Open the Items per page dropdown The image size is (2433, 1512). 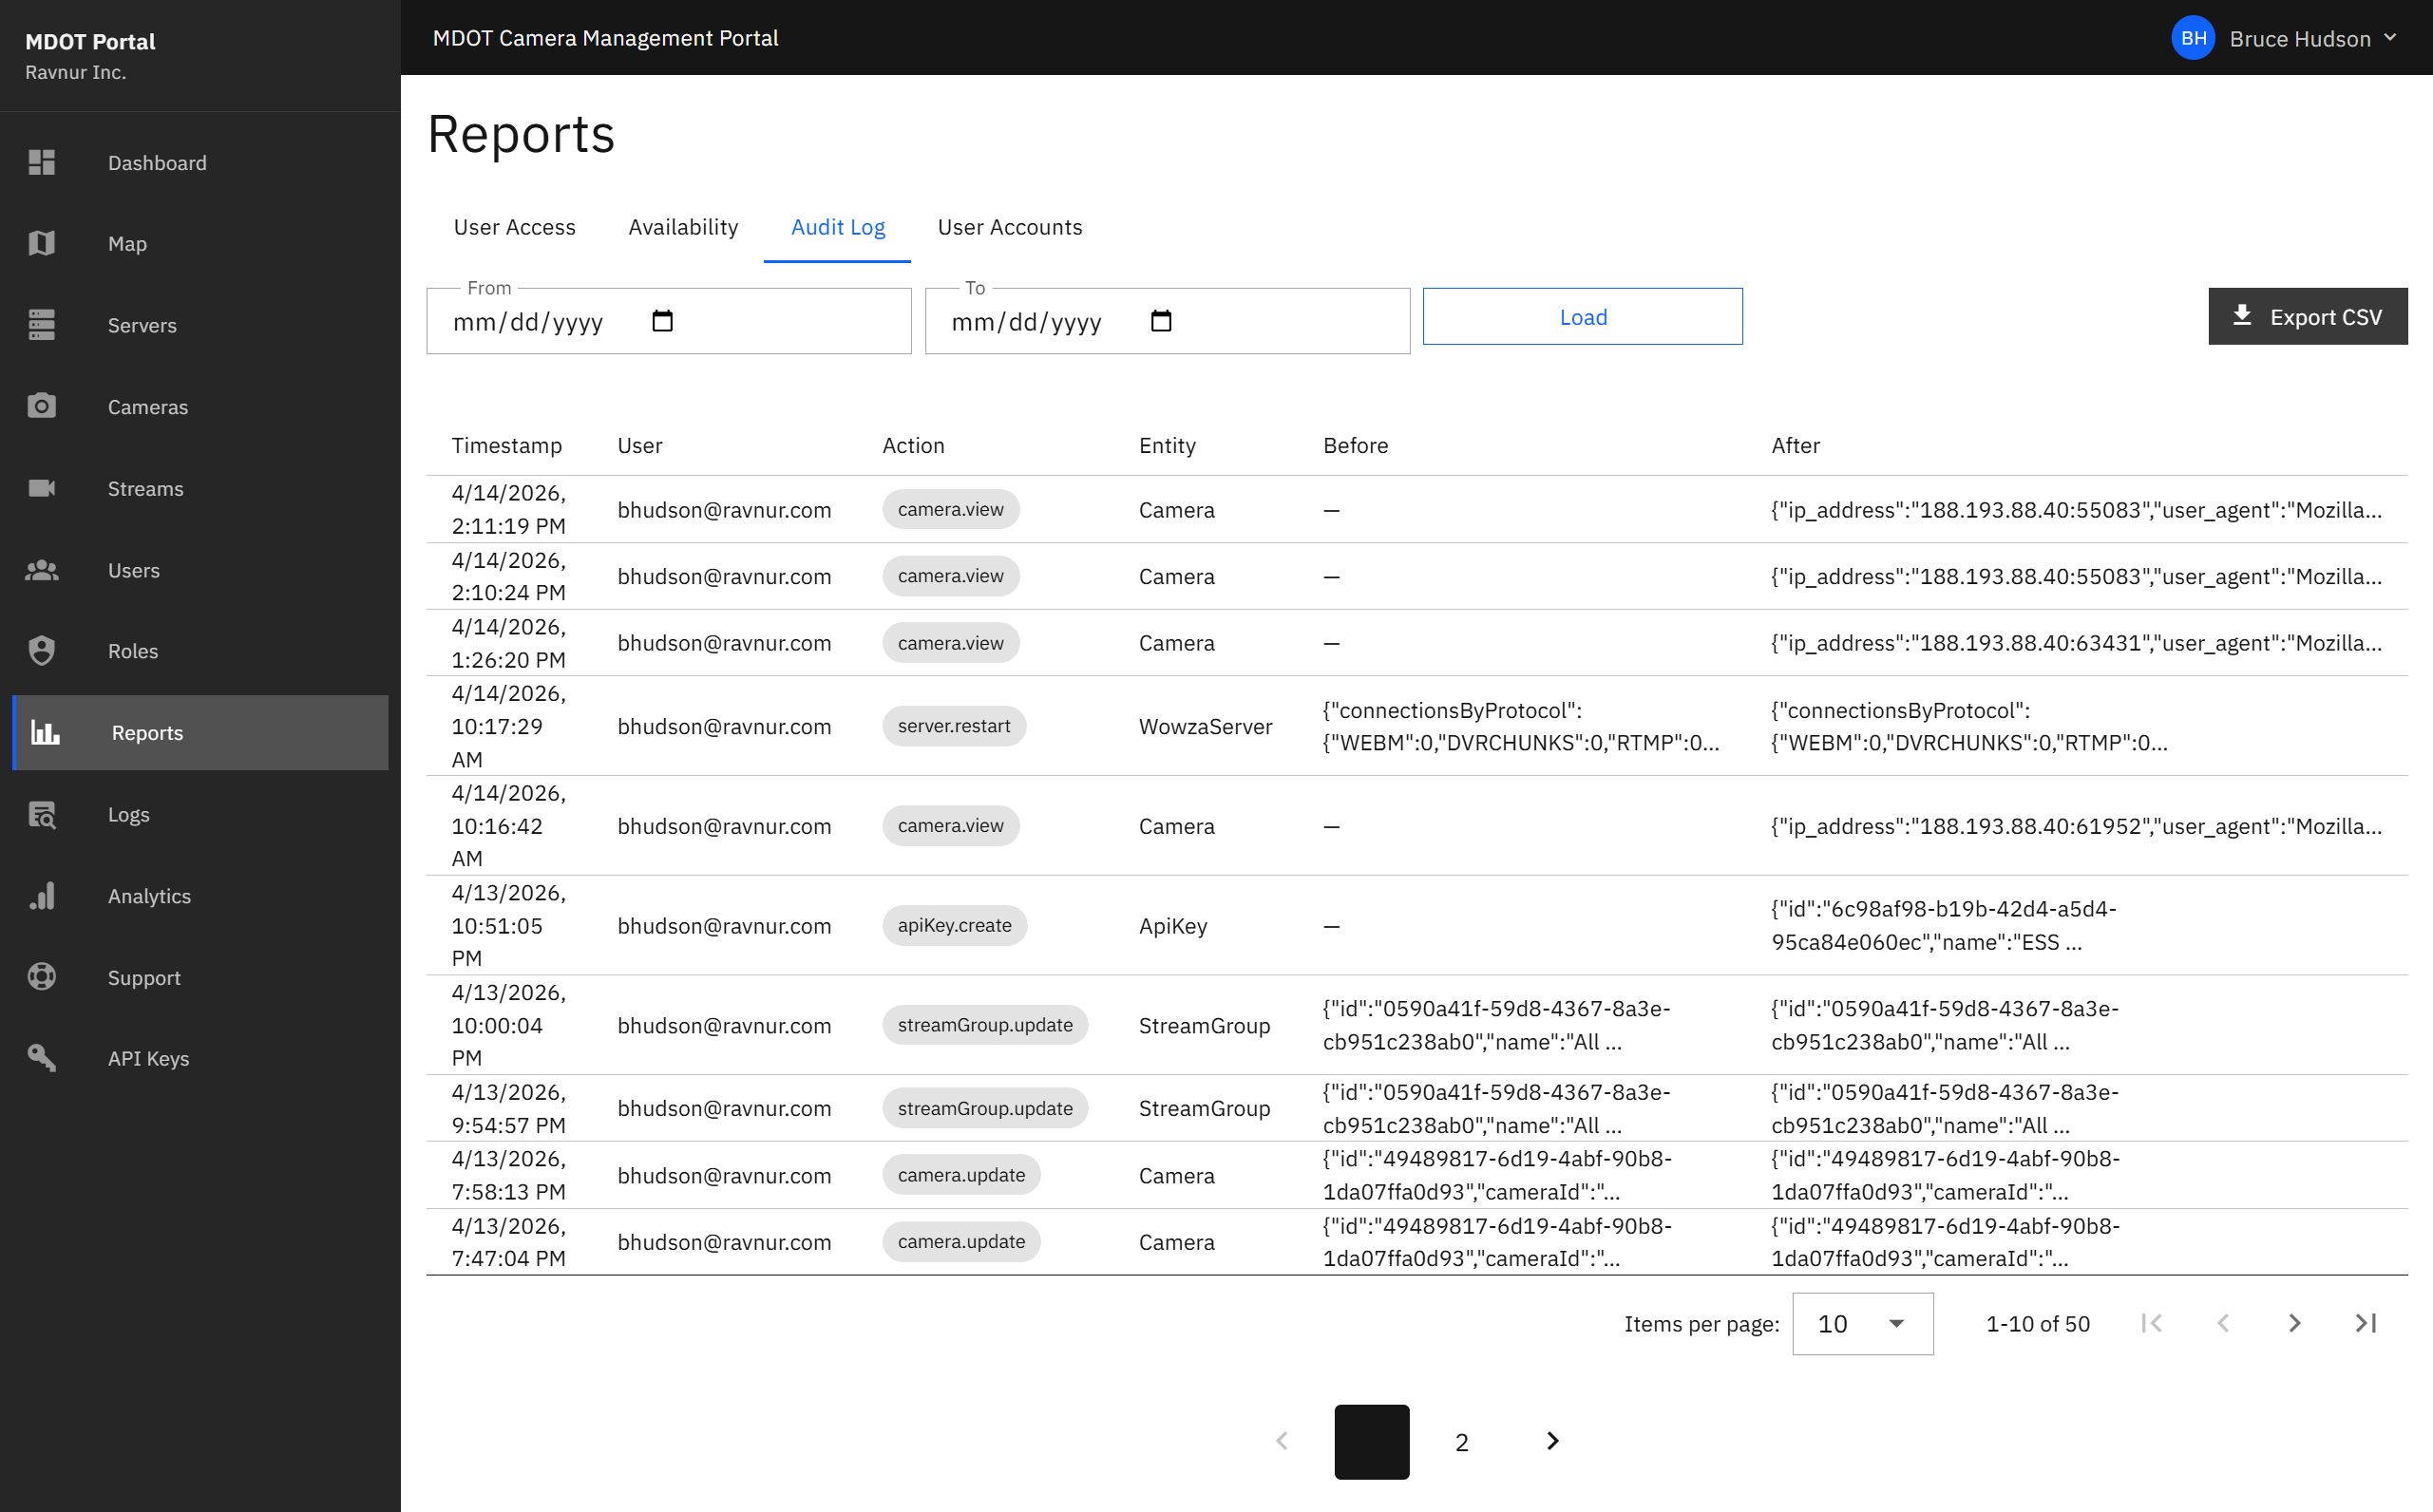click(1862, 1323)
